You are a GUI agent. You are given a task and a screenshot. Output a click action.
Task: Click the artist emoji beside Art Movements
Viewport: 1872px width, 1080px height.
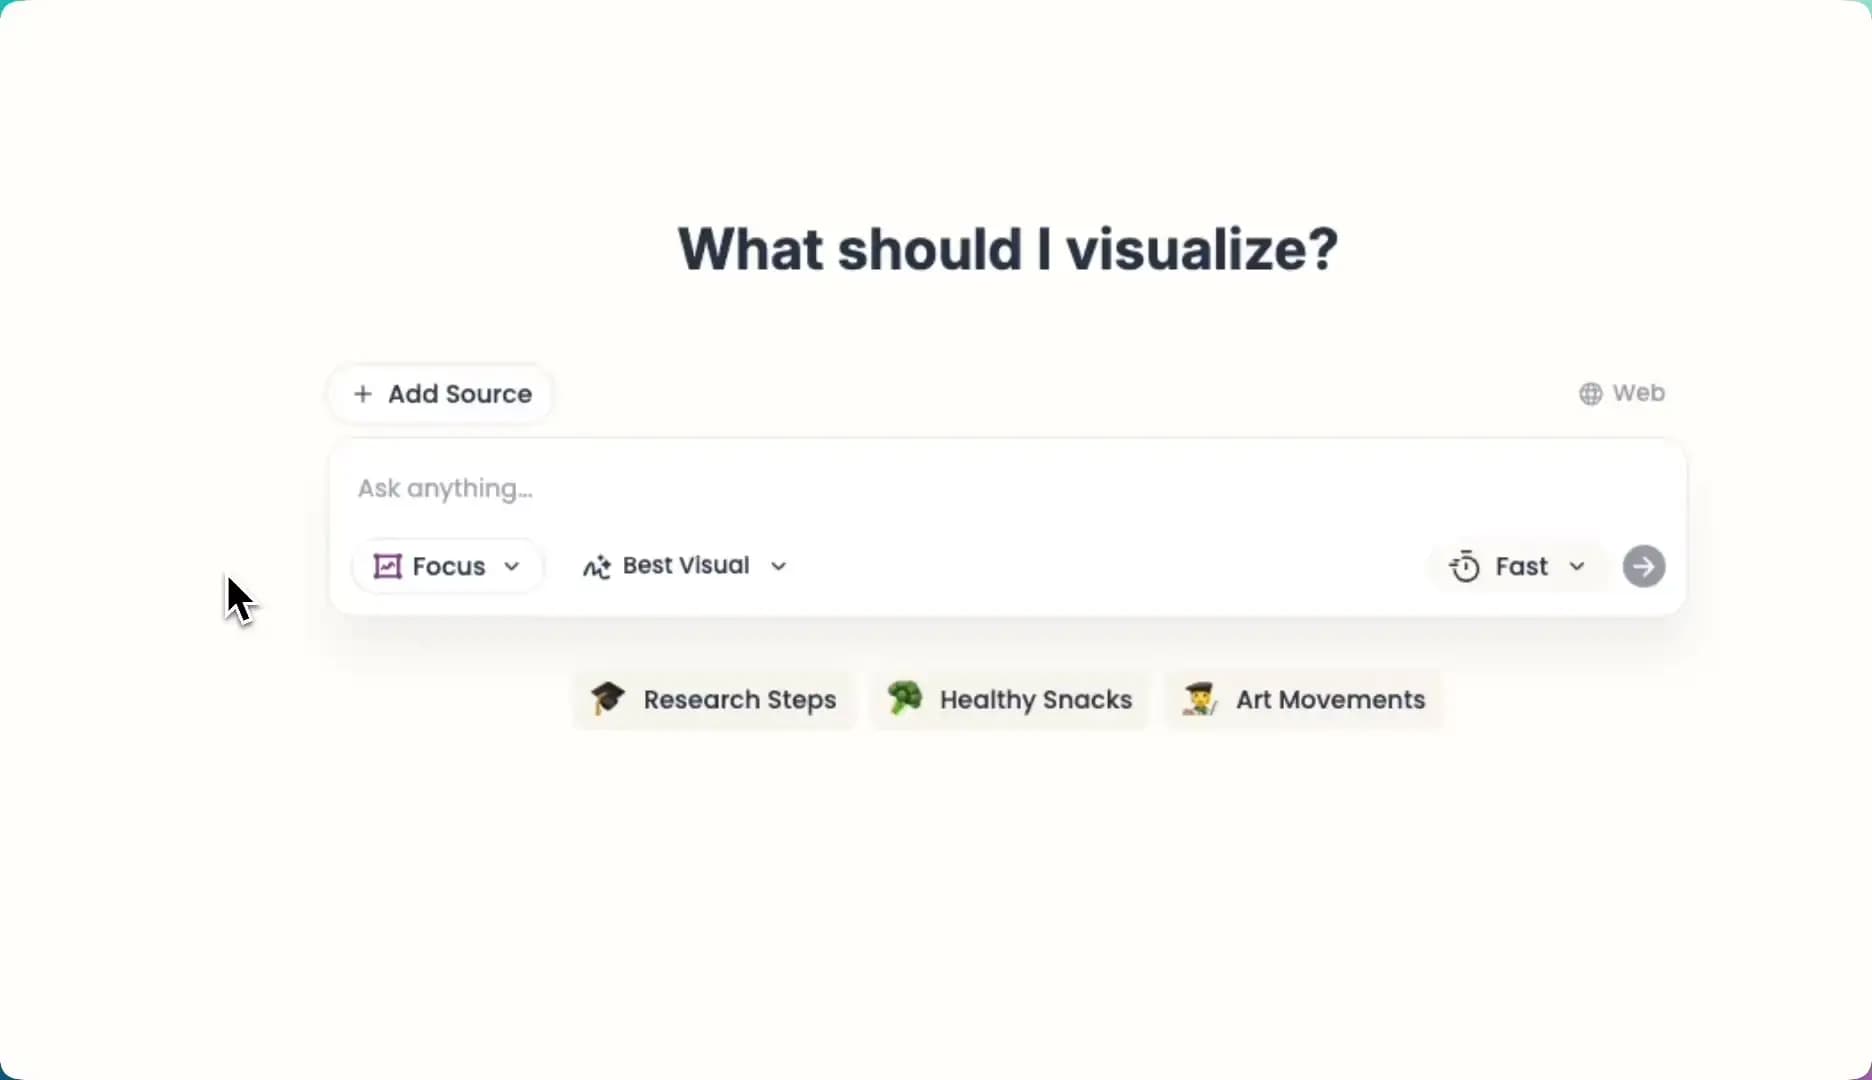coord(1200,698)
